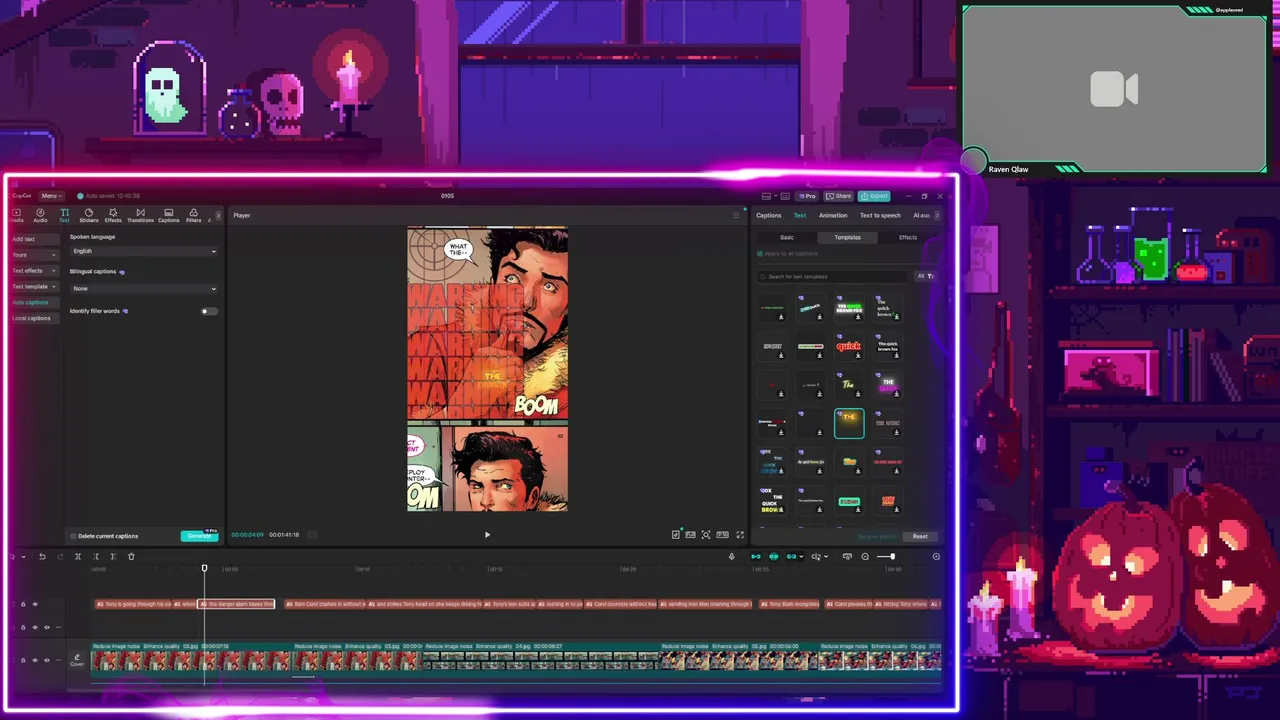
Task: Click the timeline microphone record icon
Action: point(731,556)
